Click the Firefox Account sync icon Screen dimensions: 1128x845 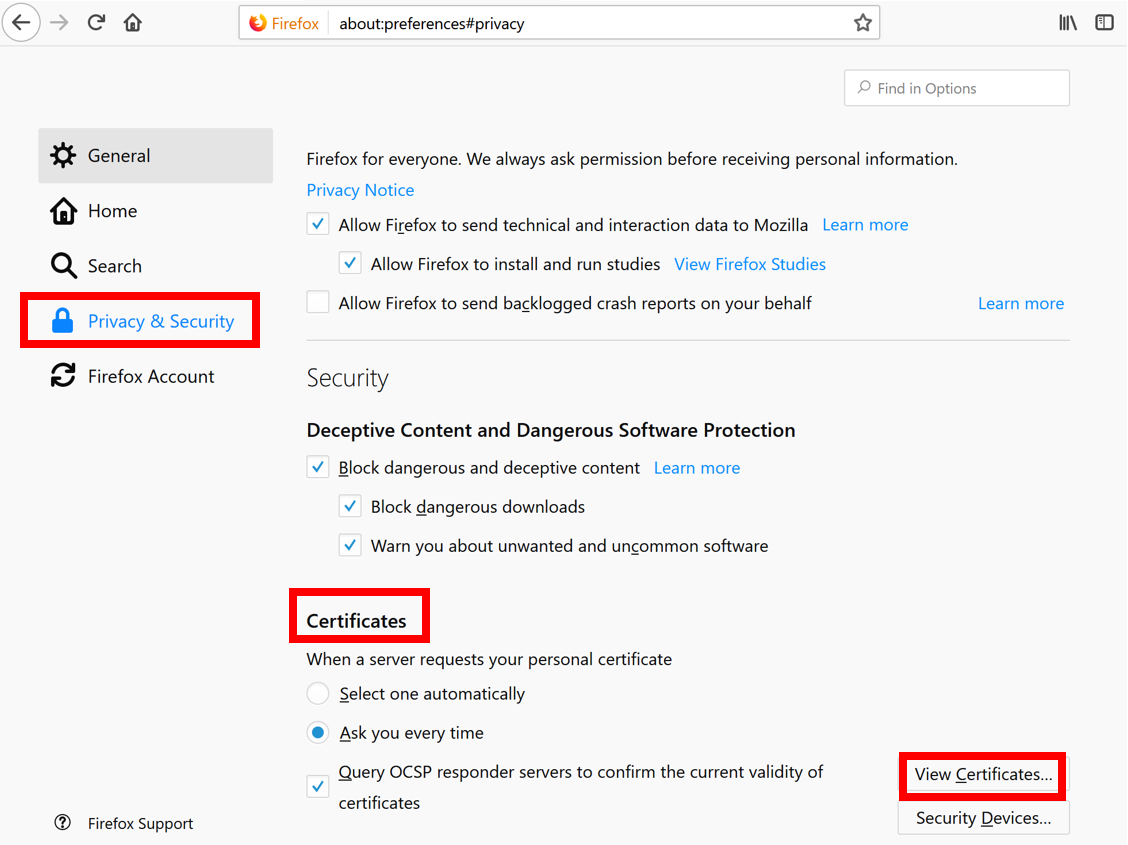[x=63, y=376]
